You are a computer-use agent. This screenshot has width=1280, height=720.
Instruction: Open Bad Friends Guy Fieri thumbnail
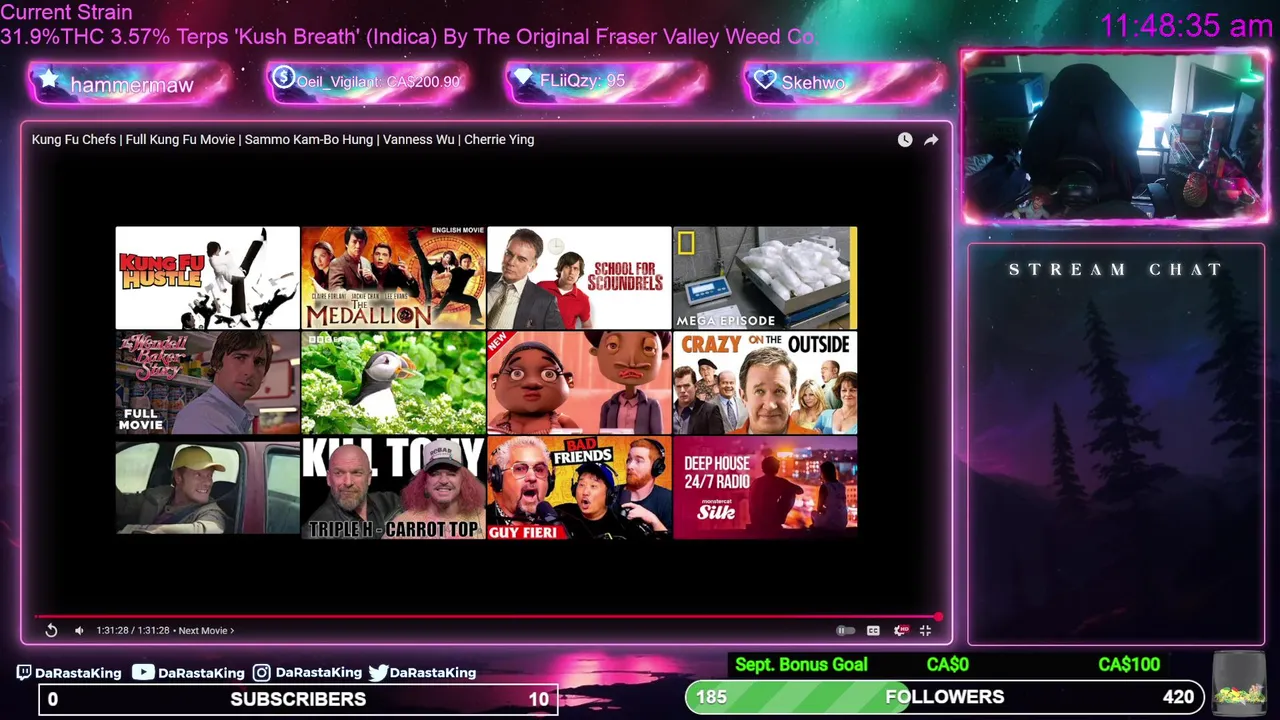pyautogui.click(x=579, y=487)
